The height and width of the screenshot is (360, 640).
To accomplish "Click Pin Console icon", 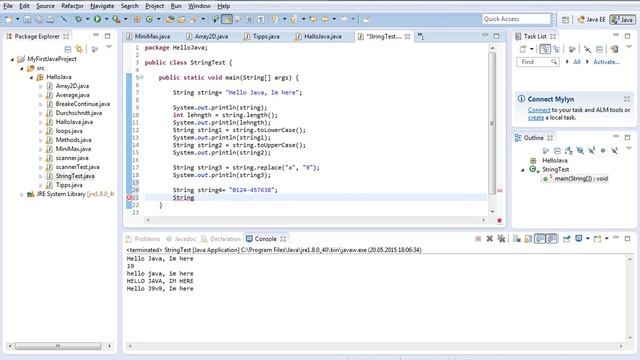I will point(567,239).
